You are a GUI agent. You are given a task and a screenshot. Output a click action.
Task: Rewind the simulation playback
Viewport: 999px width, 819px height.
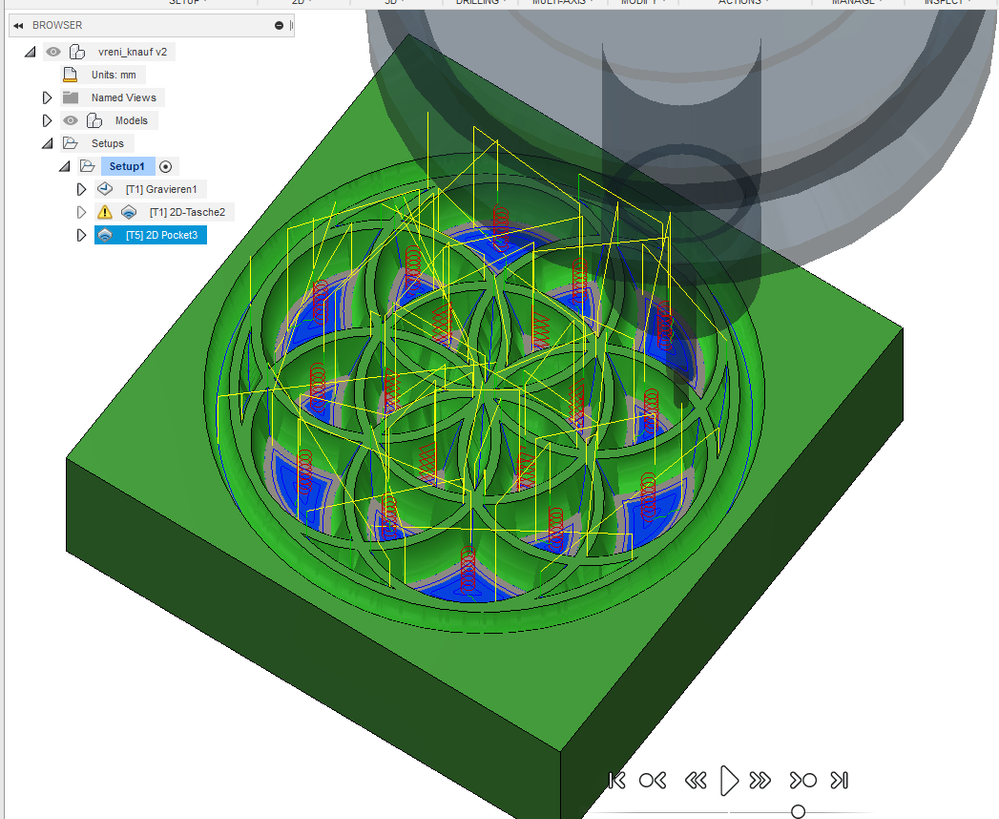point(696,780)
